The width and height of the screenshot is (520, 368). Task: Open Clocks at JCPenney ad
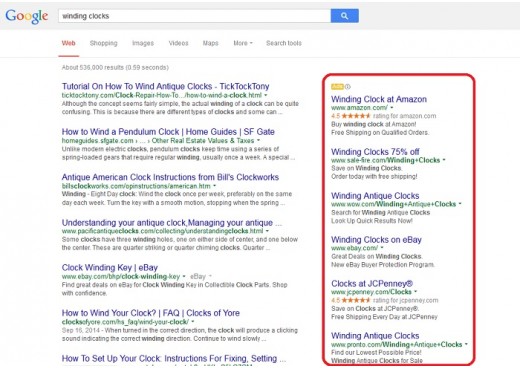coord(372,284)
